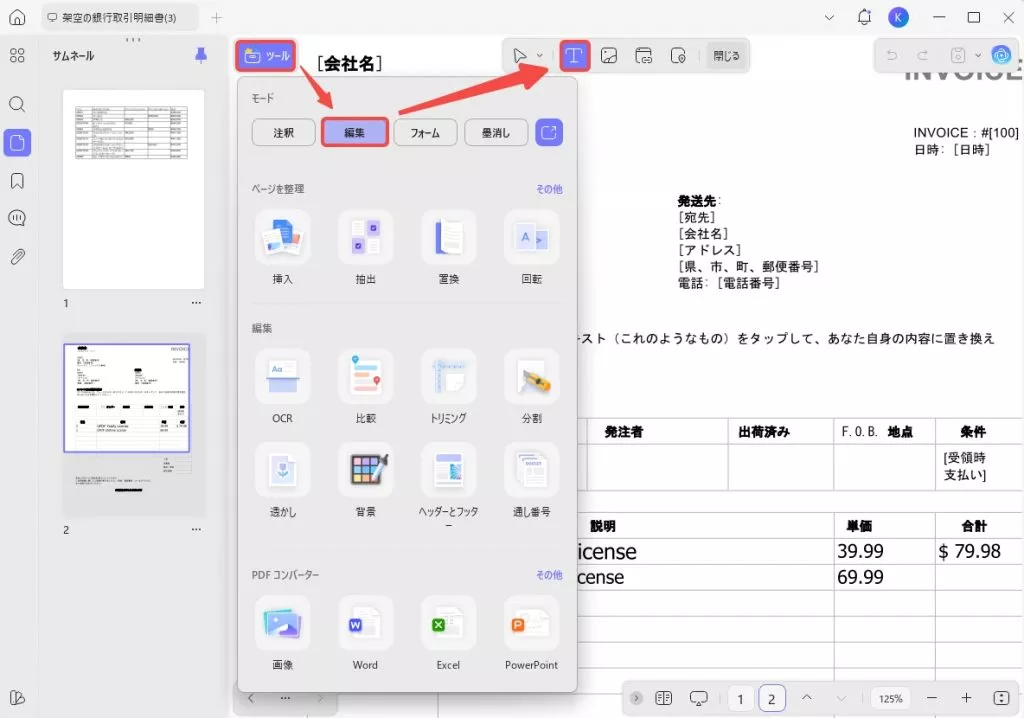1024x718 pixels.
Task: Open the zoom level dropdown showing 125%
Action: (x=890, y=698)
